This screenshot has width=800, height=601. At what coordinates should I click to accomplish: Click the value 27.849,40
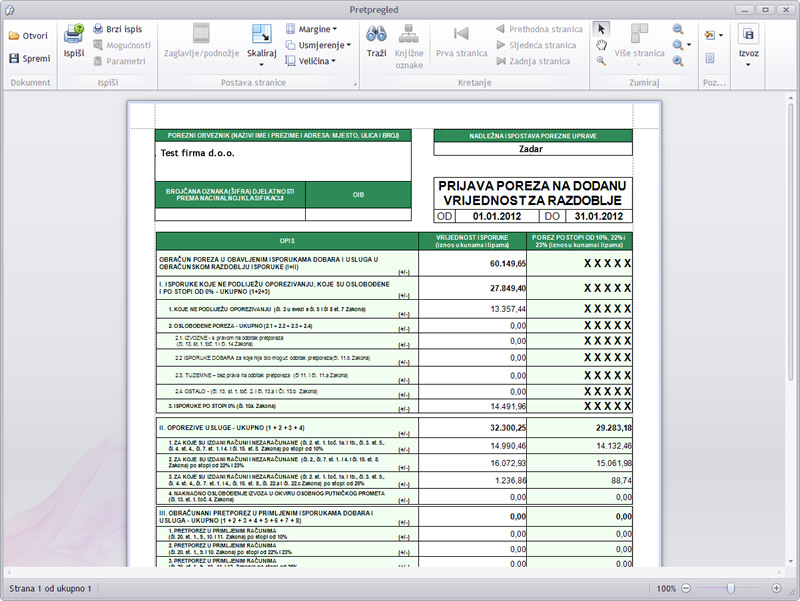tap(508, 288)
